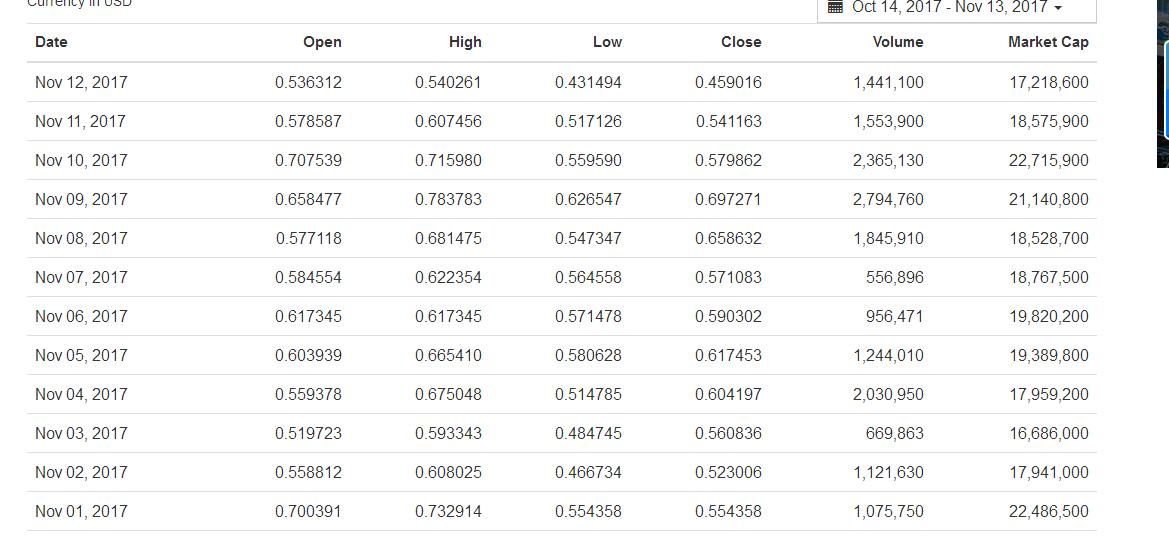Select the 0.431494 low value

(588, 82)
